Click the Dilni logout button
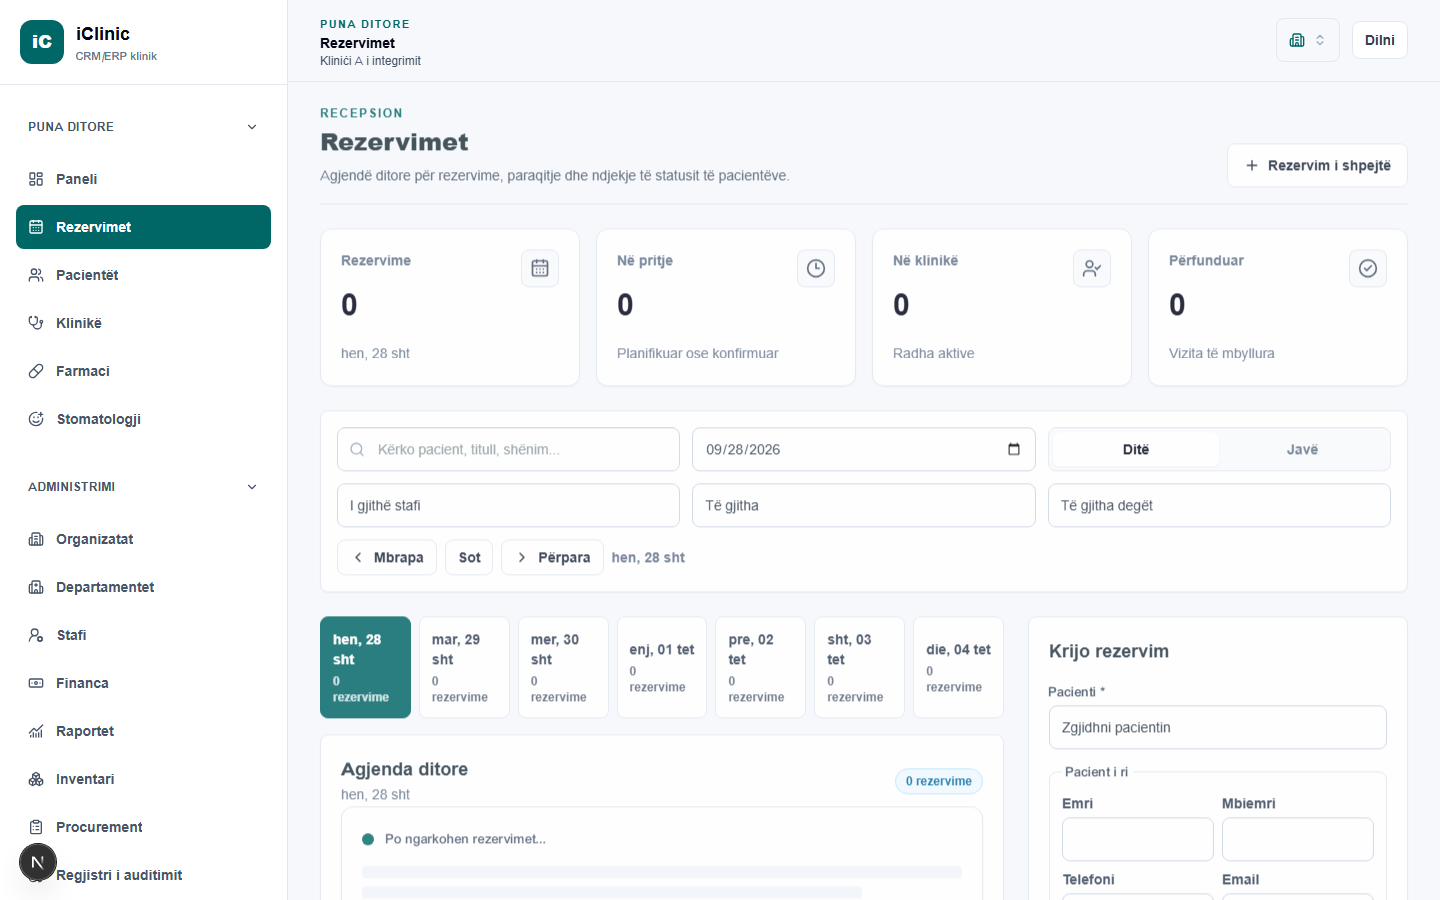The height and width of the screenshot is (900, 1440). click(x=1380, y=40)
